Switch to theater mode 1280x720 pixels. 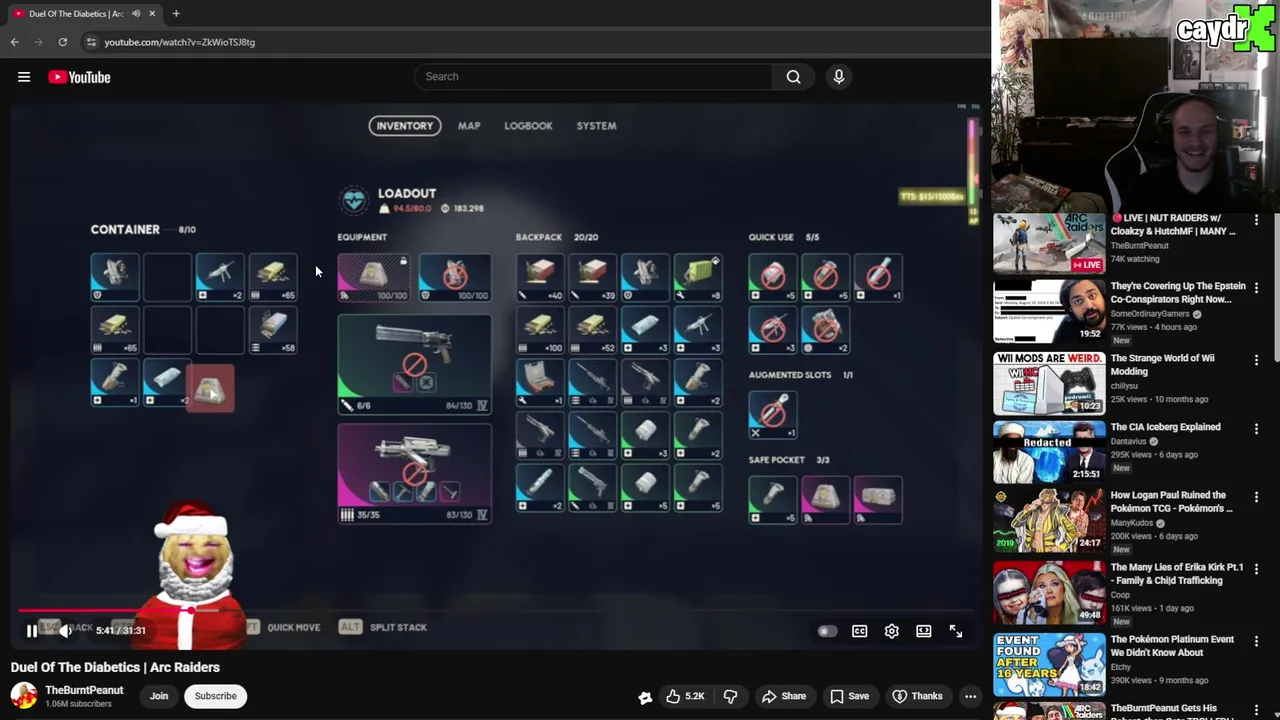923,631
